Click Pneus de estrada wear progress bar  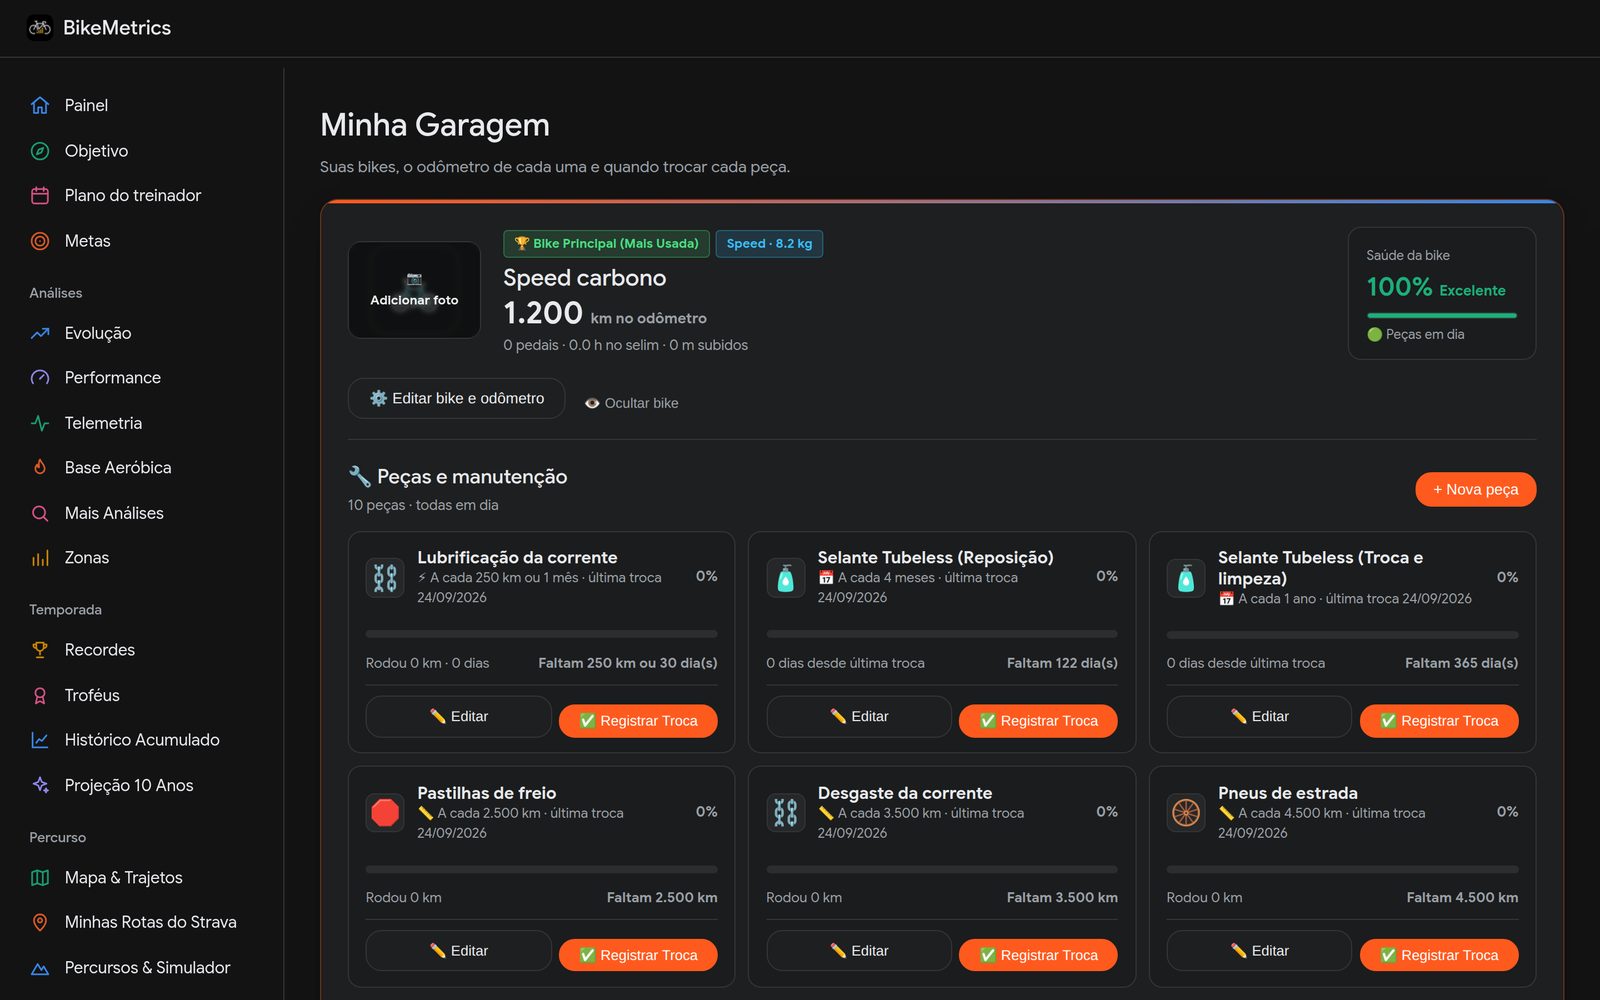[x=1342, y=869]
